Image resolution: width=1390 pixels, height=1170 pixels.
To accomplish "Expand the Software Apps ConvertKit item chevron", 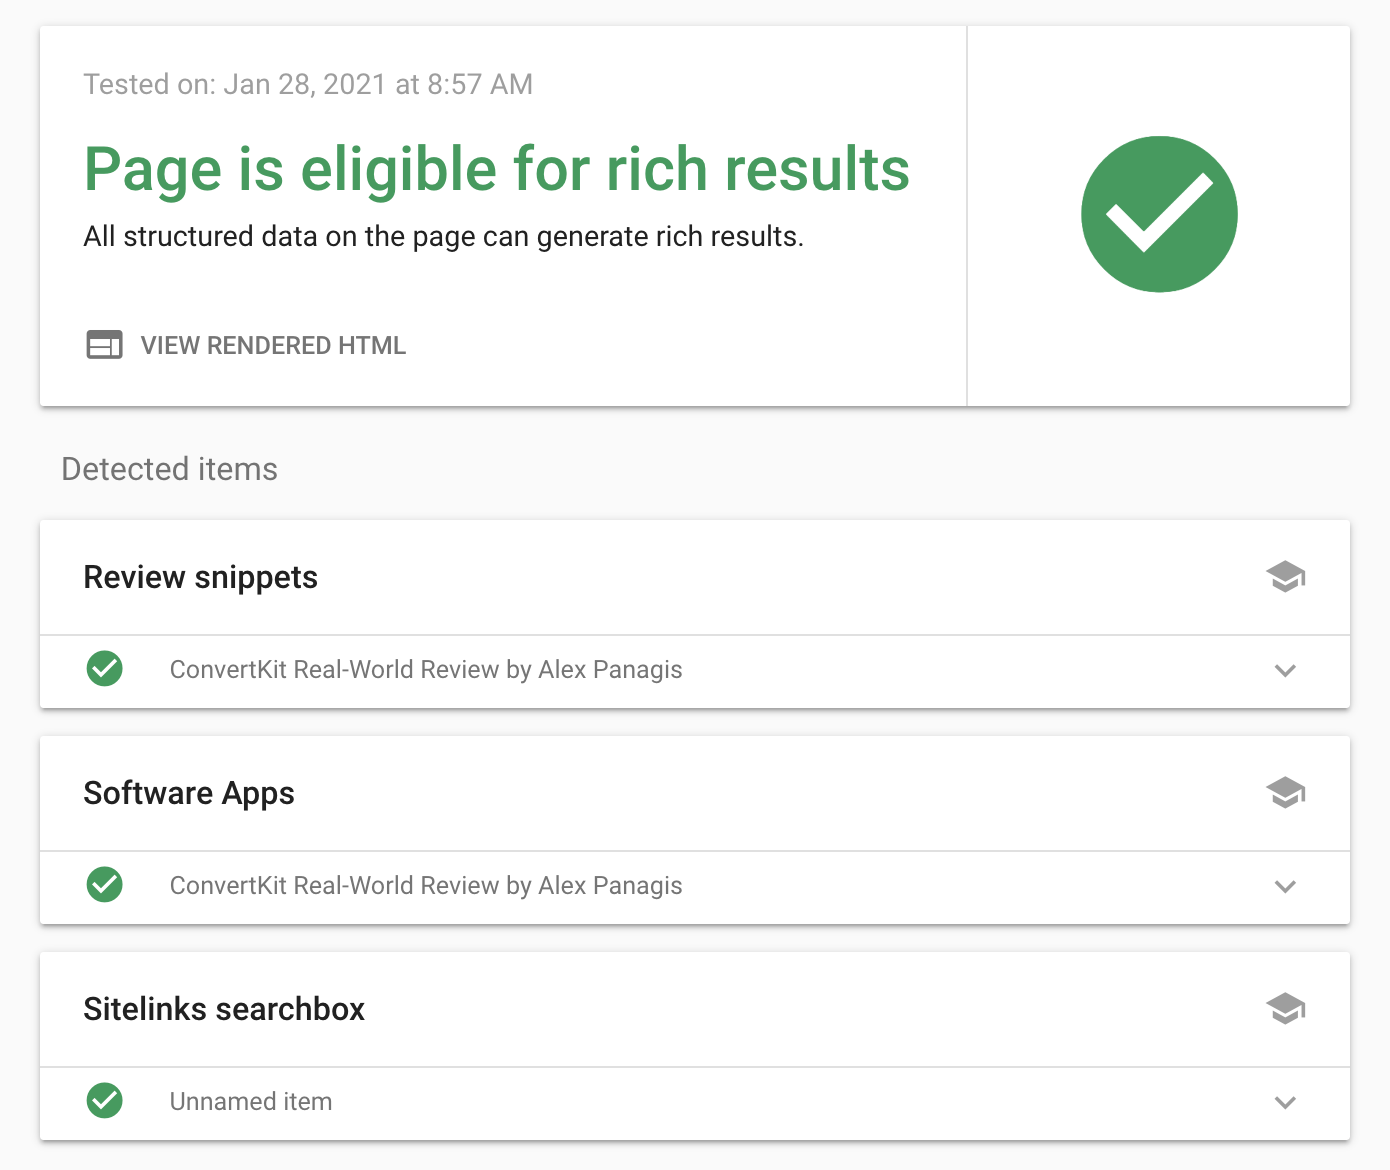I will click(1286, 887).
